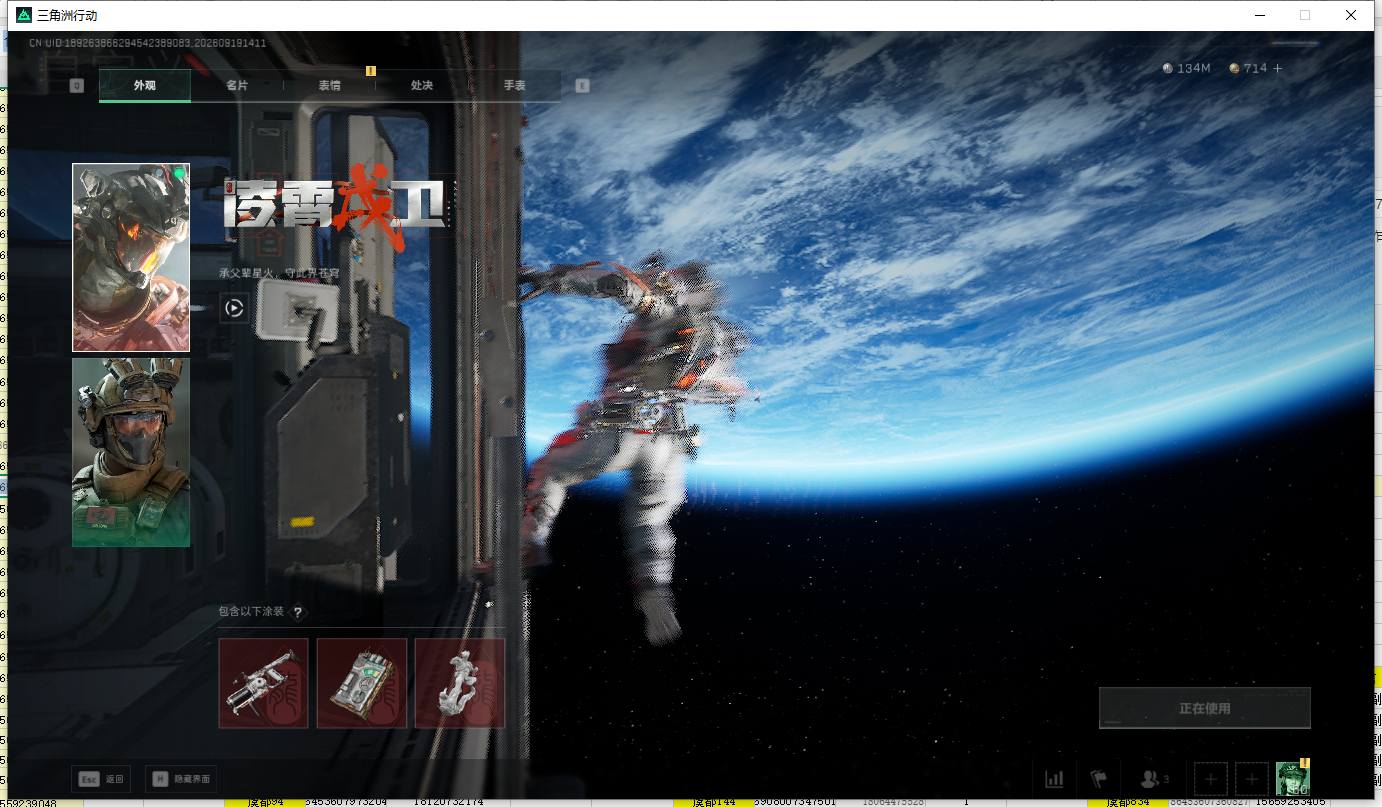This screenshot has width=1382, height=807.
Task: Select the red armored mecha skin portrait
Action: tap(131, 258)
